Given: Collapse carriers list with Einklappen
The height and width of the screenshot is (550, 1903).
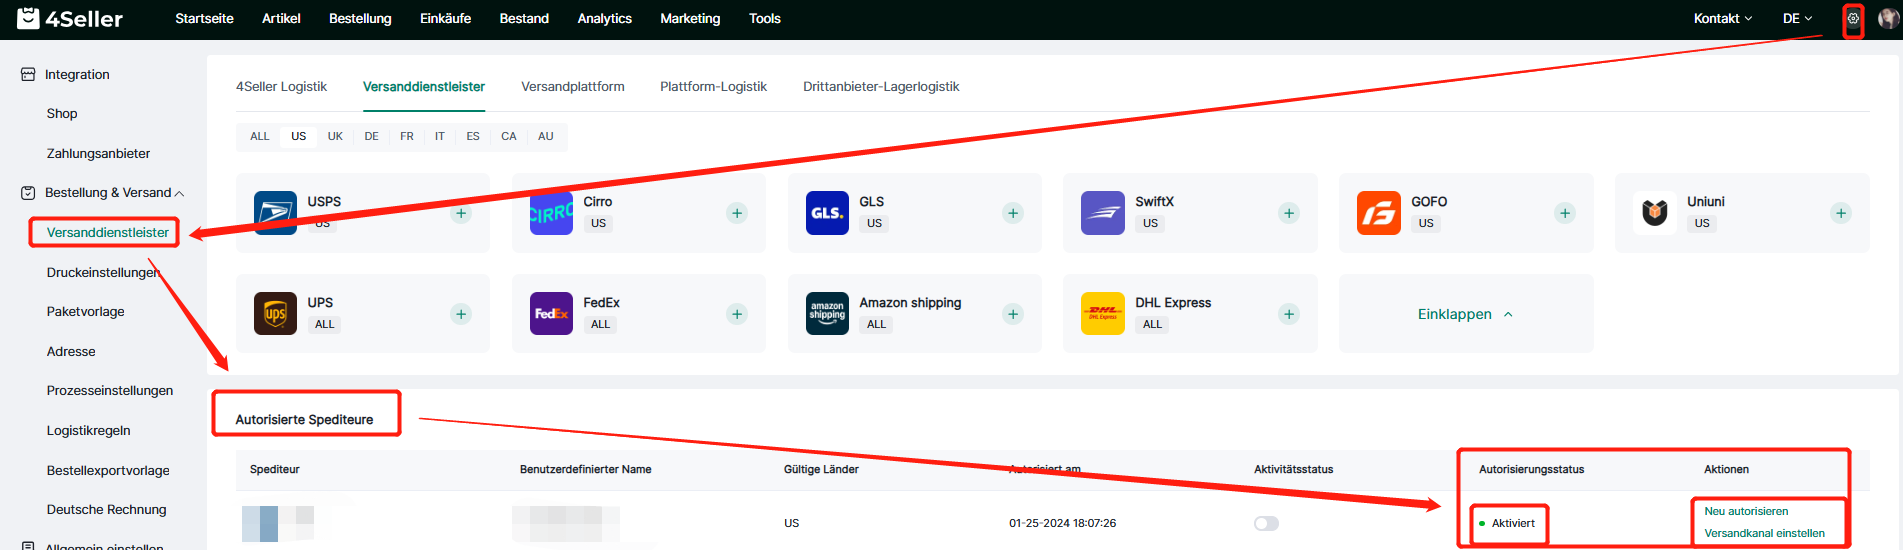Looking at the screenshot, I should pos(1465,314).
